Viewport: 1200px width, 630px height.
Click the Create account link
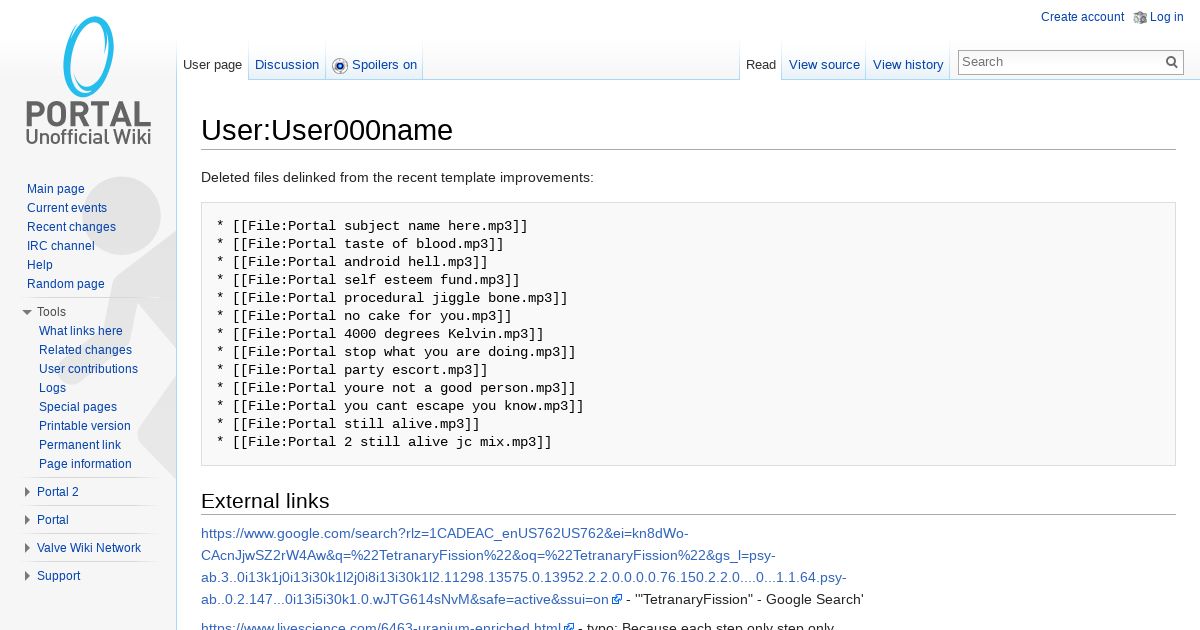[1082, 17]
